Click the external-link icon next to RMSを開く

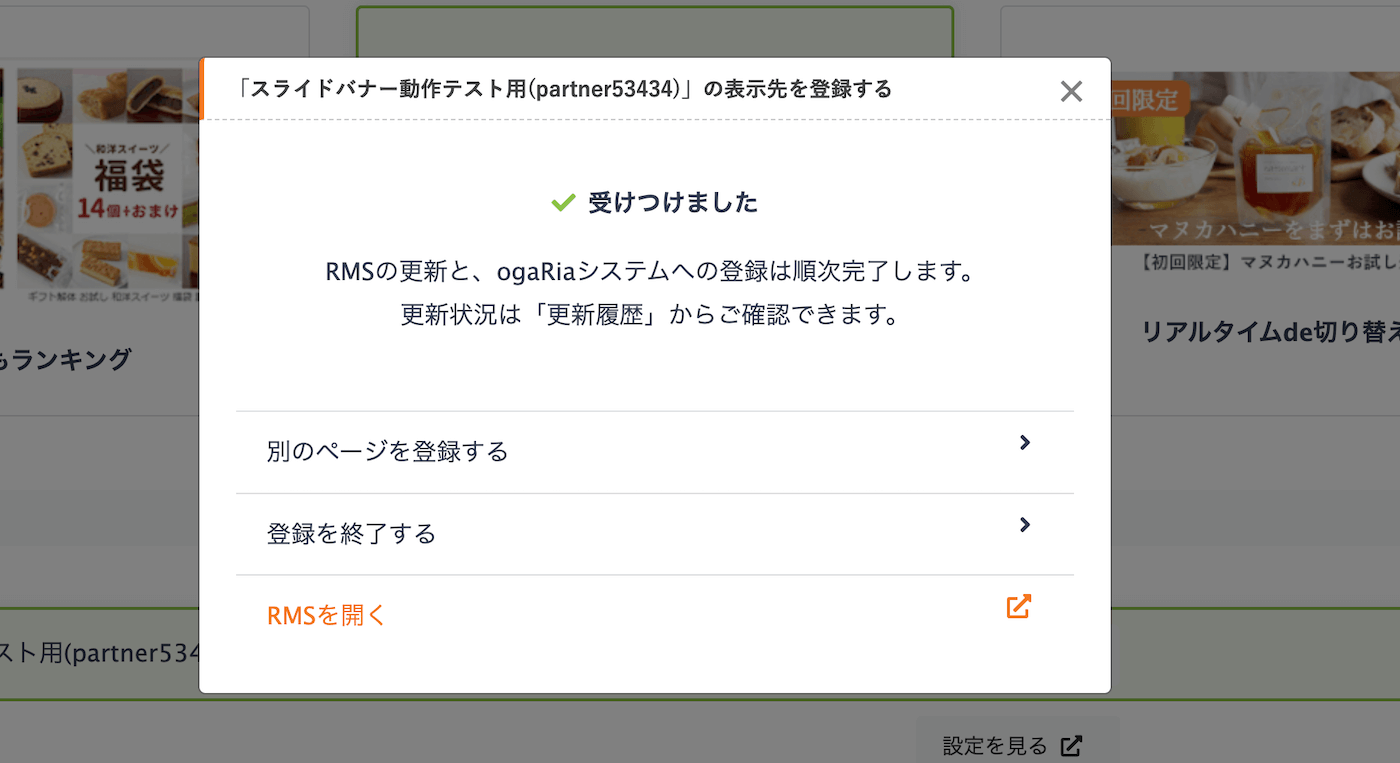(x=1018, y=607)
